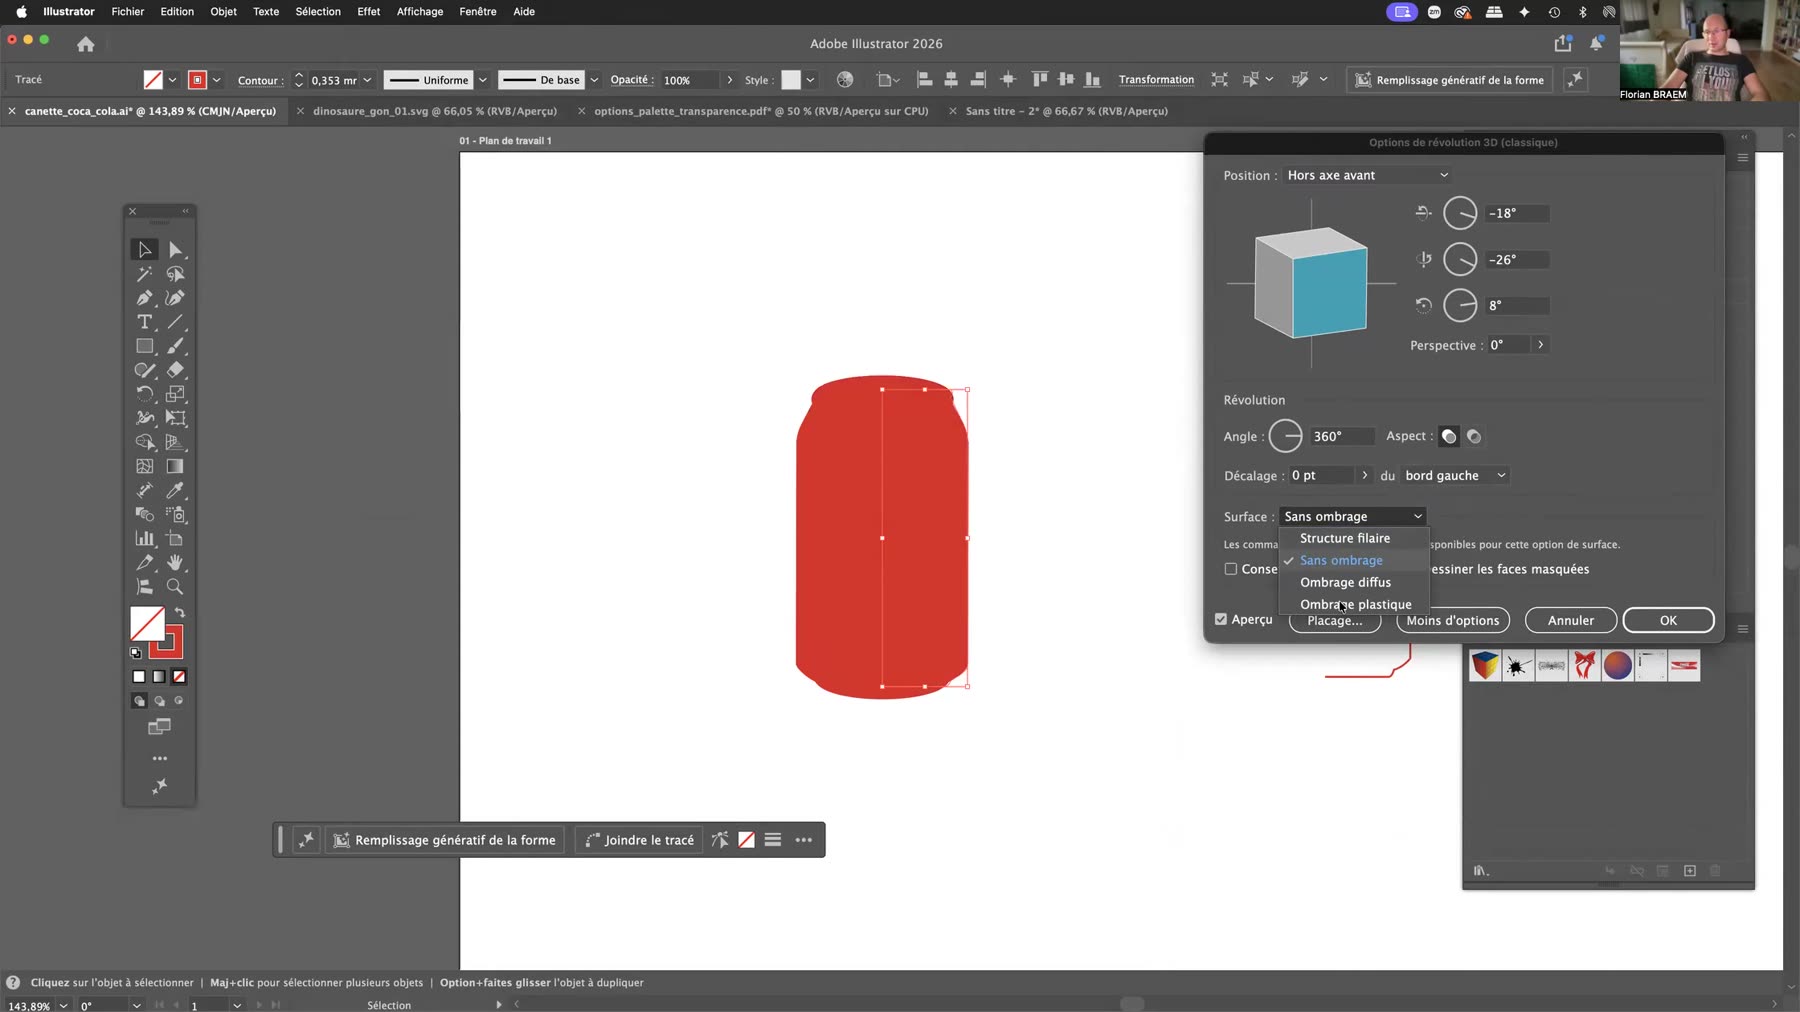Toggle the checkbox beside Conse… in 3D options

click(1231, 569)
